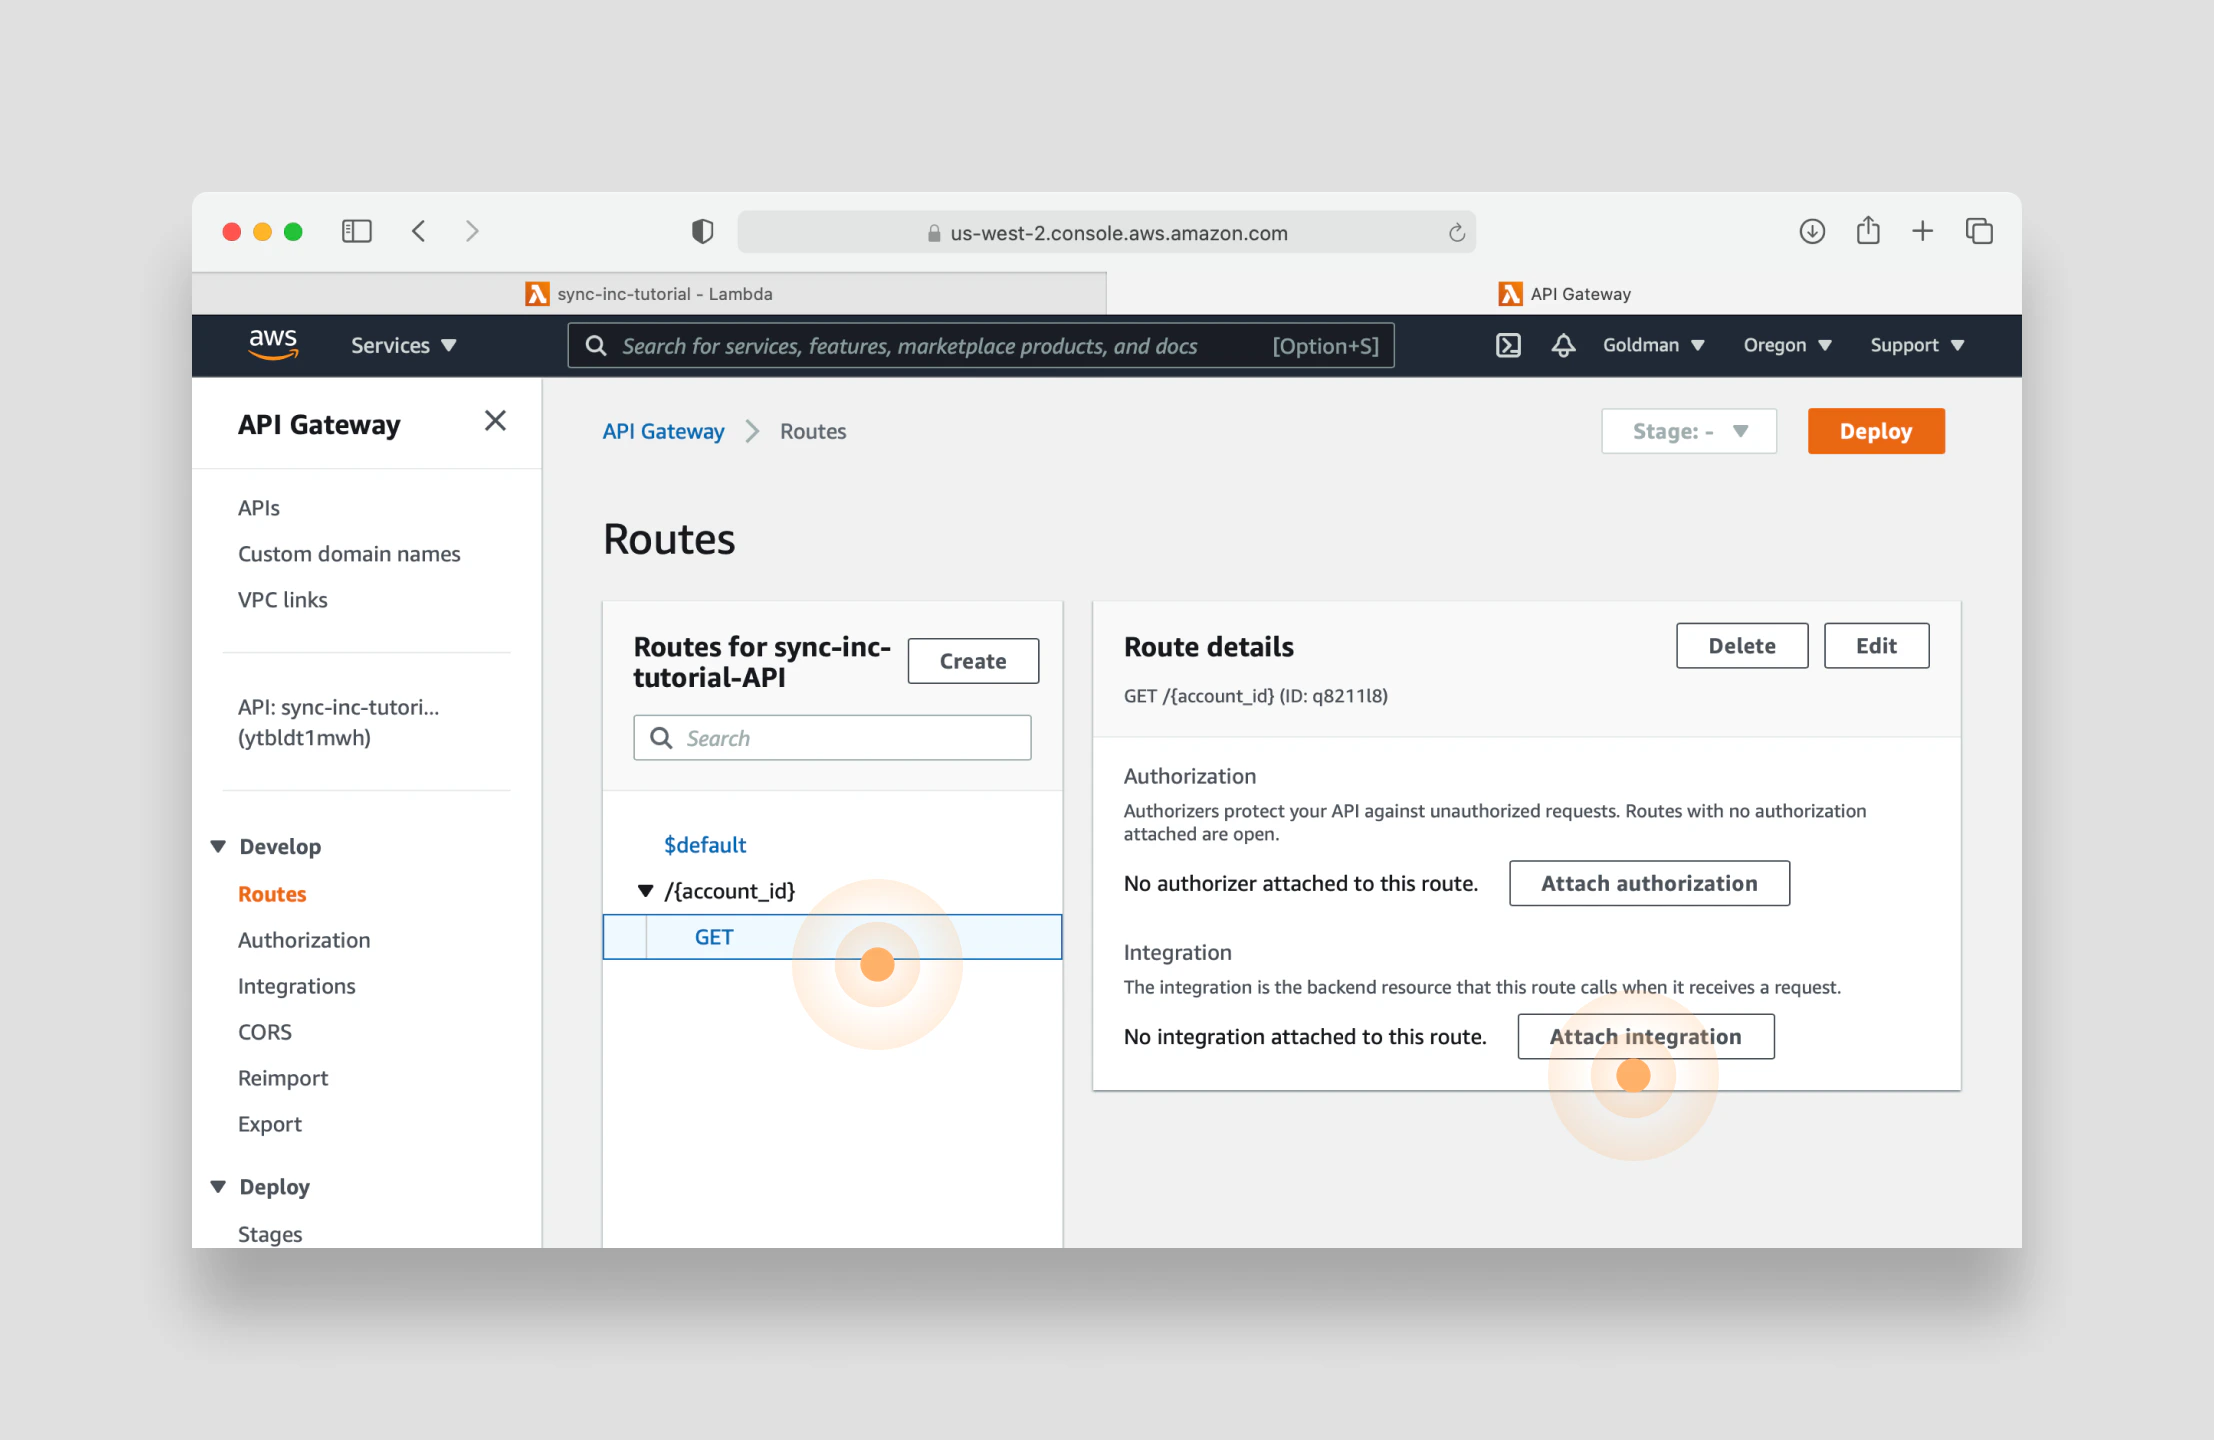The image size is (2214, 1440).
Task: Switch to the API Gateway browser tab
Action: tap(1564, 294)
